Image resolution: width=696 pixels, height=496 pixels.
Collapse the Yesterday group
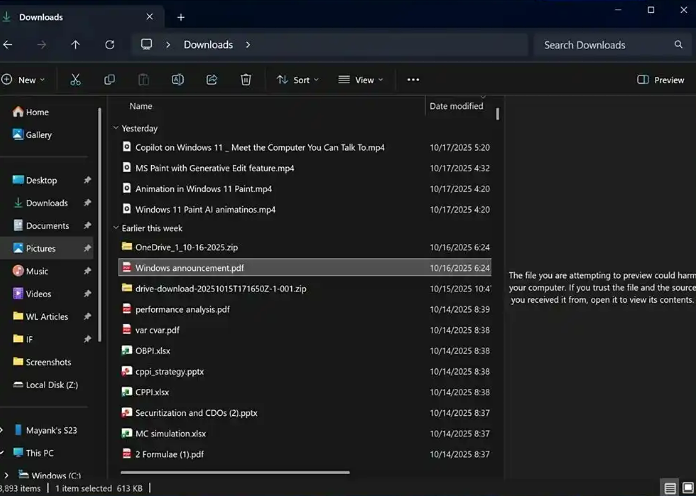point(116,128)
